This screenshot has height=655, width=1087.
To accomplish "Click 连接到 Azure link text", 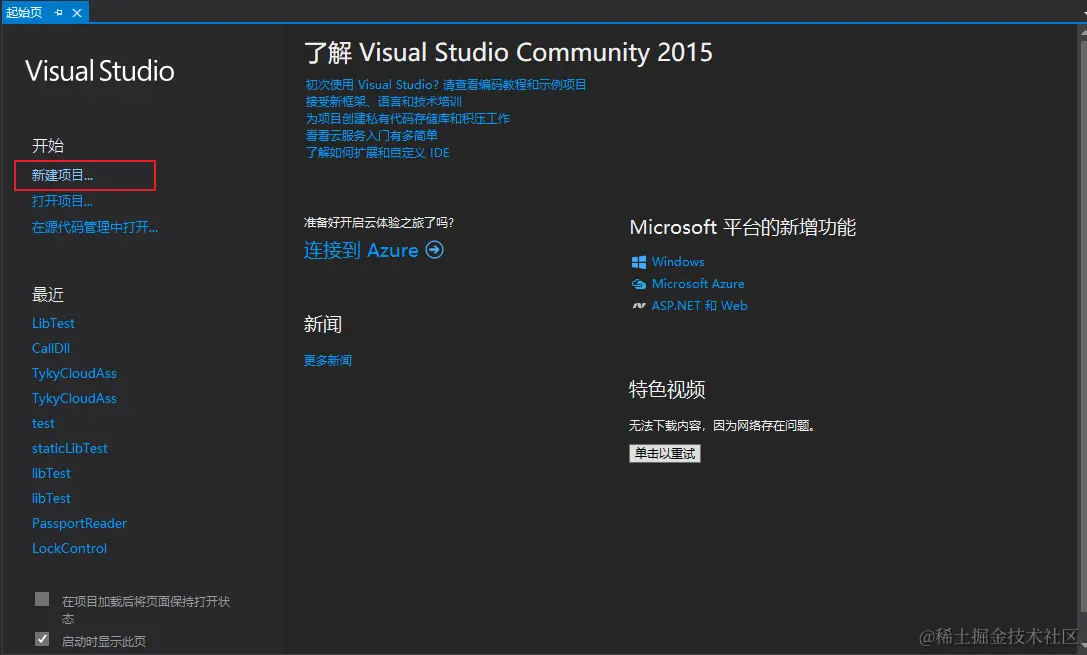I will [x=361, y=250].
